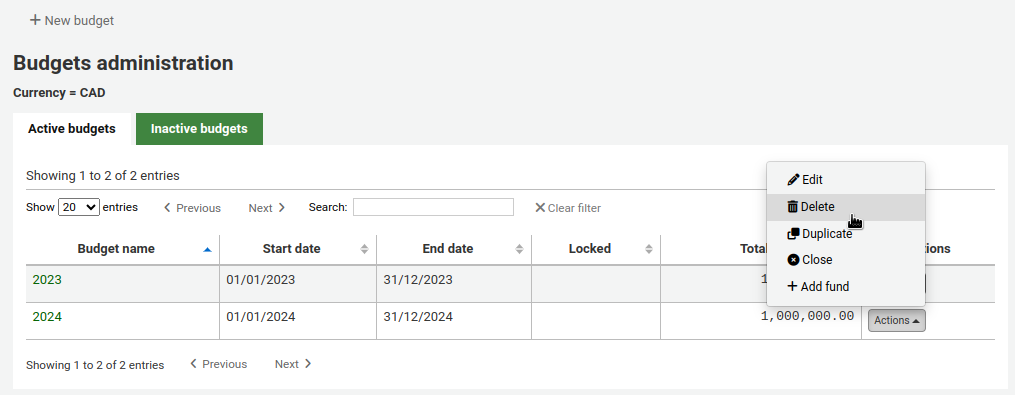Click the 1,000,000.00 total for 2024
Screen dimensions: 1015x395
click(x=807, y=316)
